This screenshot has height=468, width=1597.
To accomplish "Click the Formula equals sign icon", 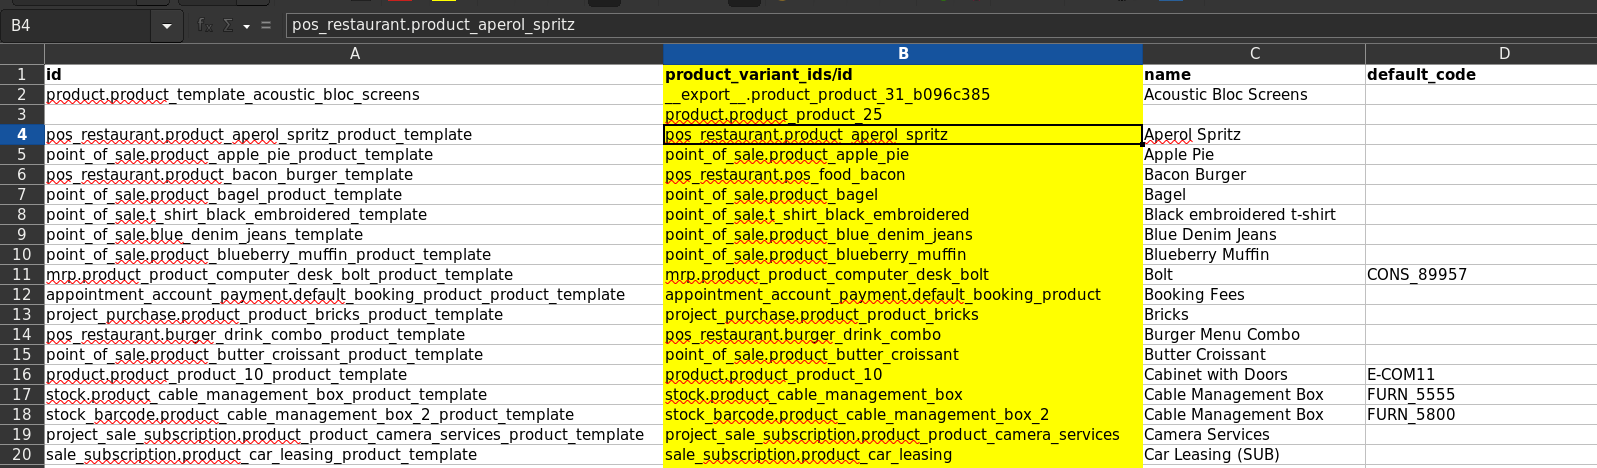I will tap(266, 25).
